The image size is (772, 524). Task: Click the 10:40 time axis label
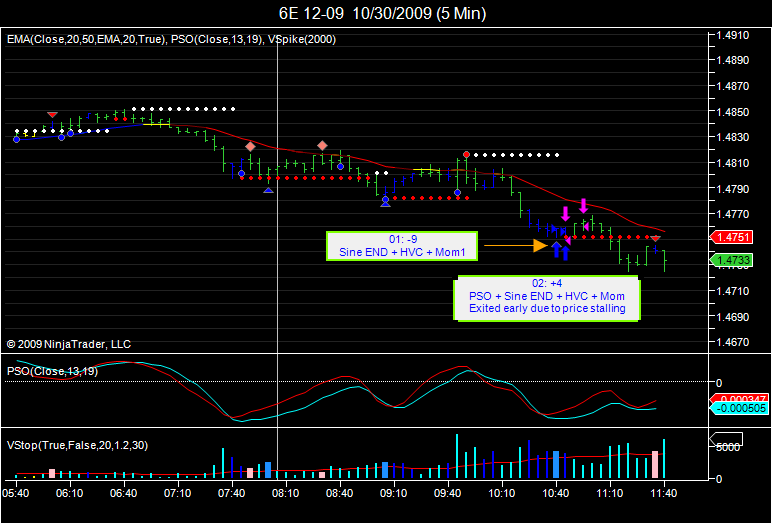[x=556, y=492]
